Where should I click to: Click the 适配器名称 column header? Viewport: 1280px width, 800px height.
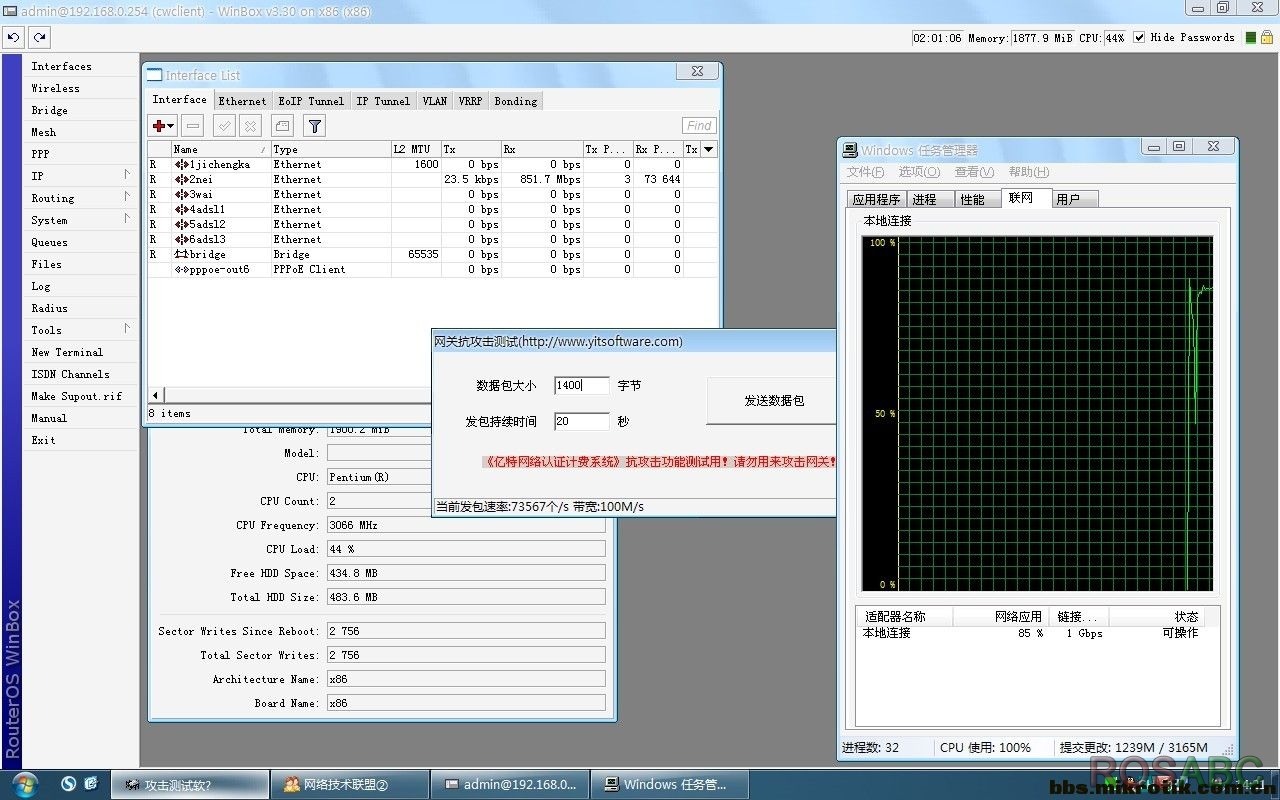click(x=904, y=617)
